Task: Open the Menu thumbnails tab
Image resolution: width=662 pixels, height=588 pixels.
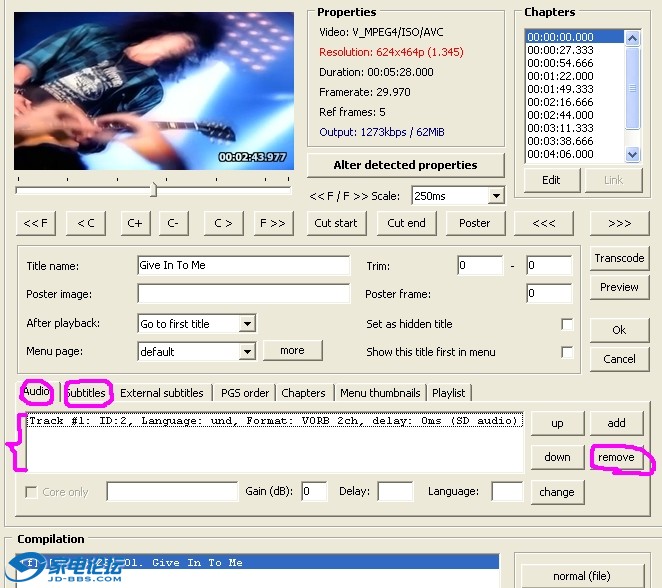Action: tap(380, 393)
